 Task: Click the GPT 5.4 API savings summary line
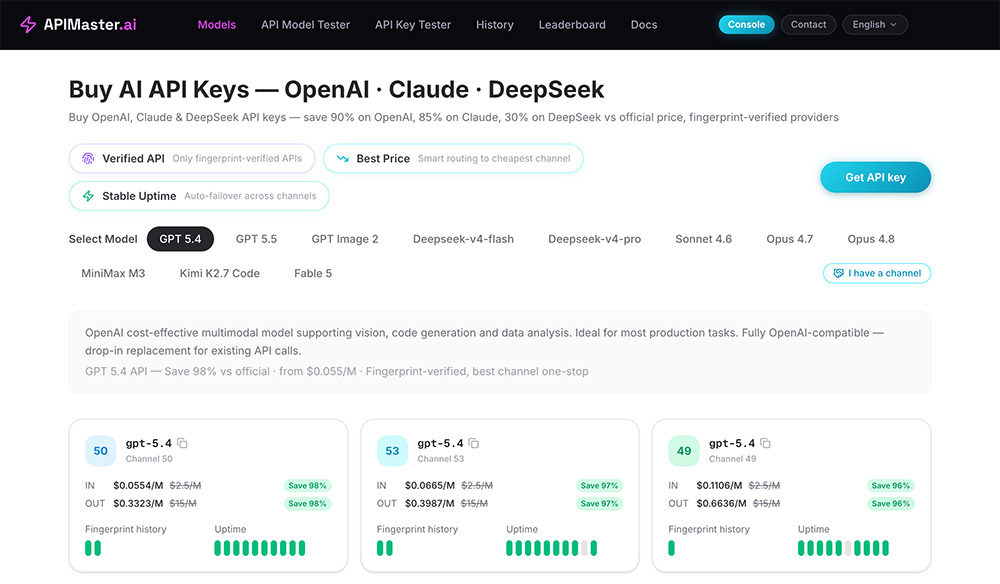click(337, 372)
